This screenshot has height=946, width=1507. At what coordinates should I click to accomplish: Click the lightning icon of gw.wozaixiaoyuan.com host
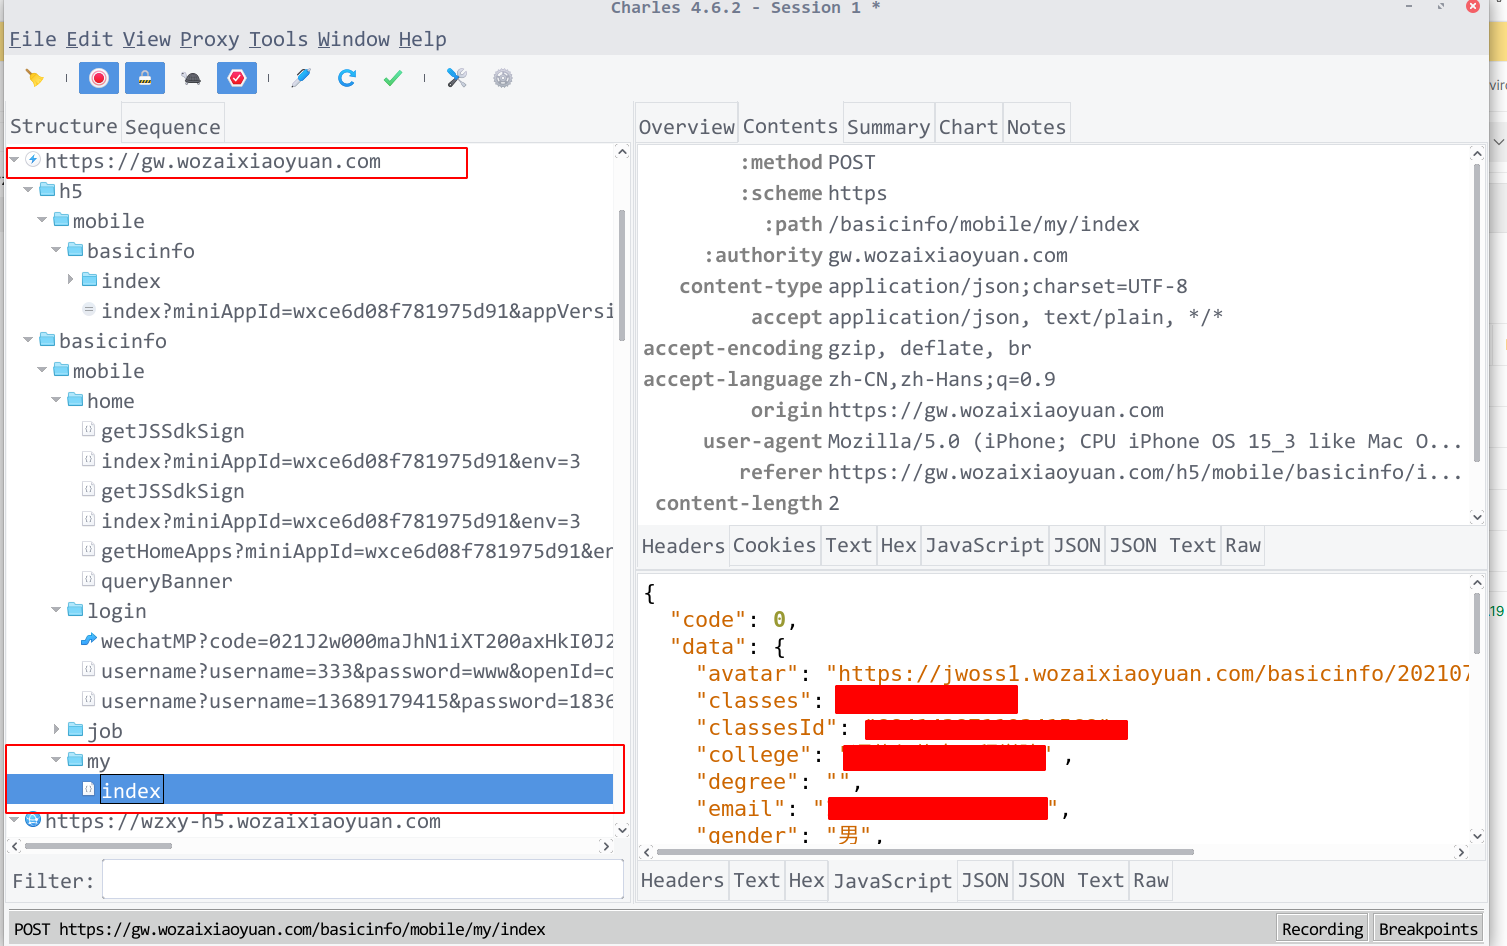[33, 160]
